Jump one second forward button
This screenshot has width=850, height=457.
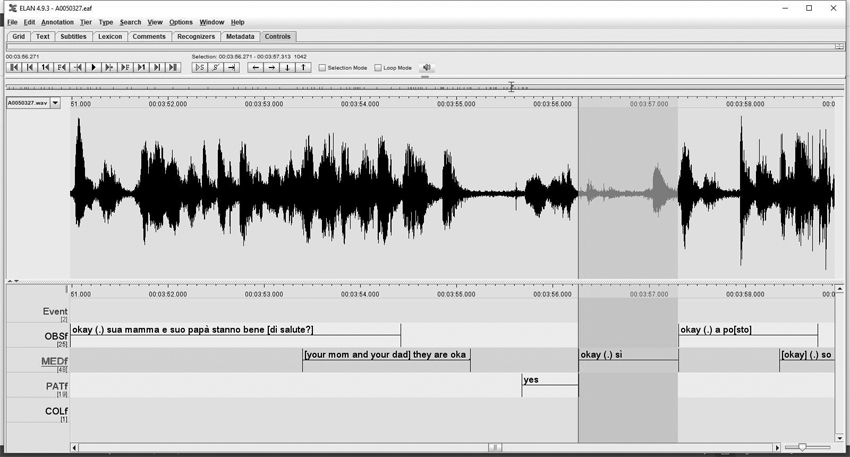(141, 67)
